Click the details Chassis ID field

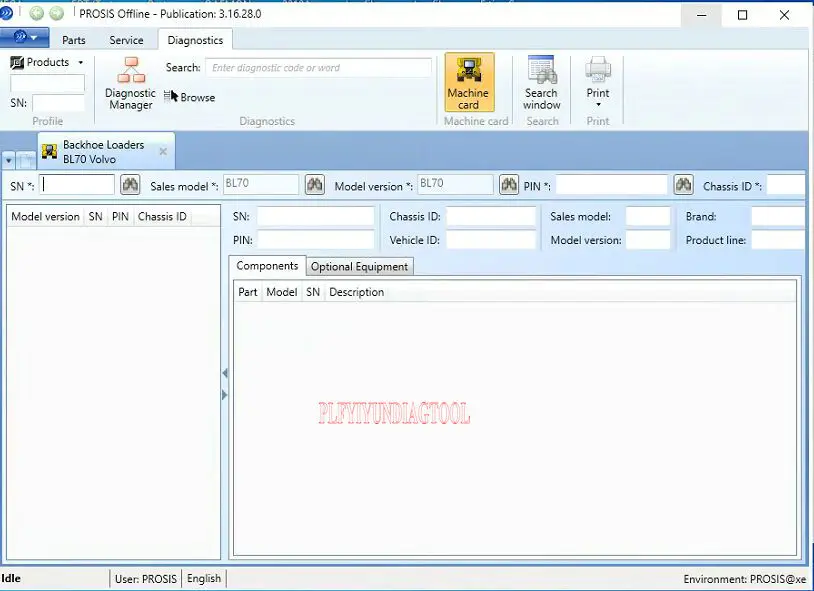coord(491,216)
